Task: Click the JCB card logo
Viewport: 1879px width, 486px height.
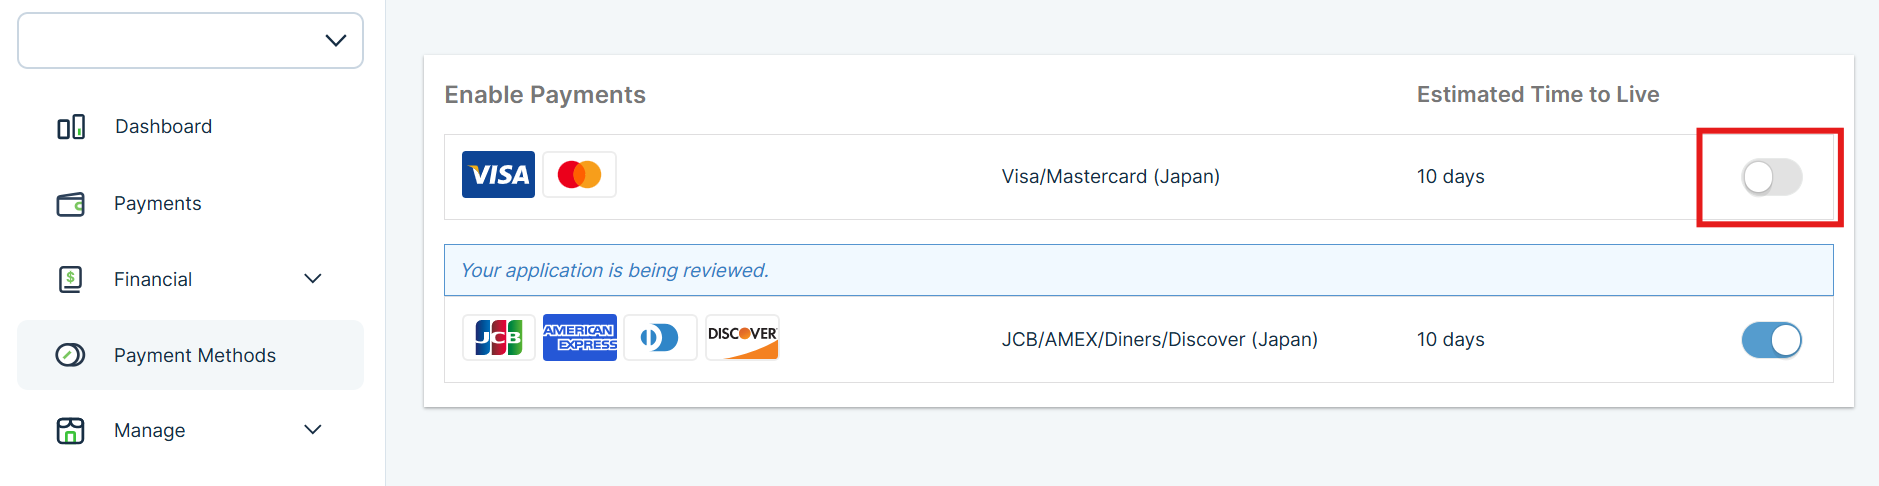Action: 498,338
